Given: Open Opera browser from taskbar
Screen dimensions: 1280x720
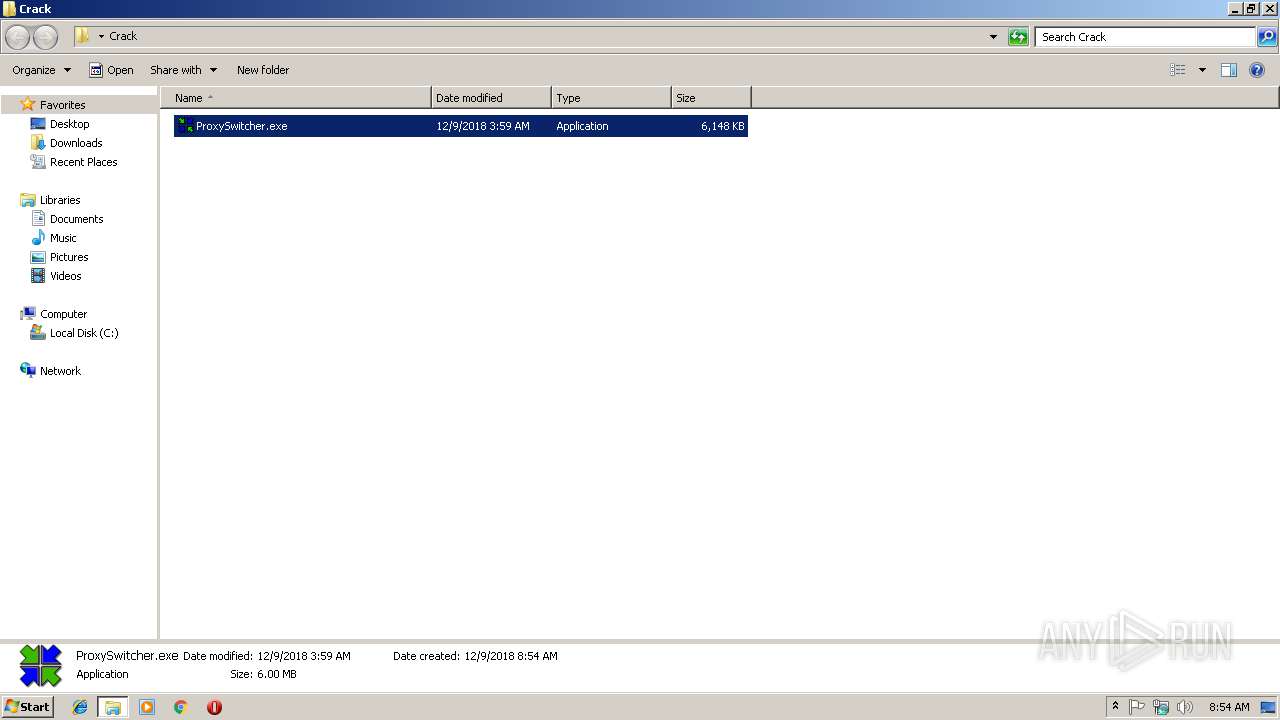Looking at the screenshot, I should click(214, 707).
